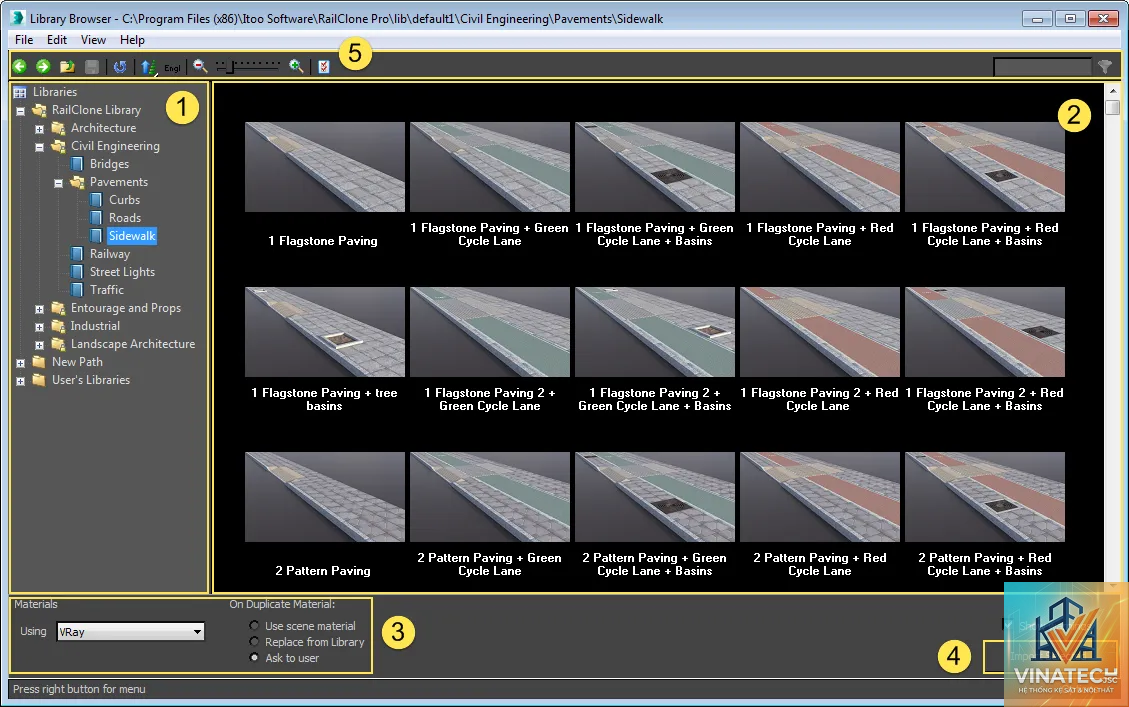Screen dimensions: 1129x707
Task: Select the Ask to user option
Action: (x=254, y=657)
